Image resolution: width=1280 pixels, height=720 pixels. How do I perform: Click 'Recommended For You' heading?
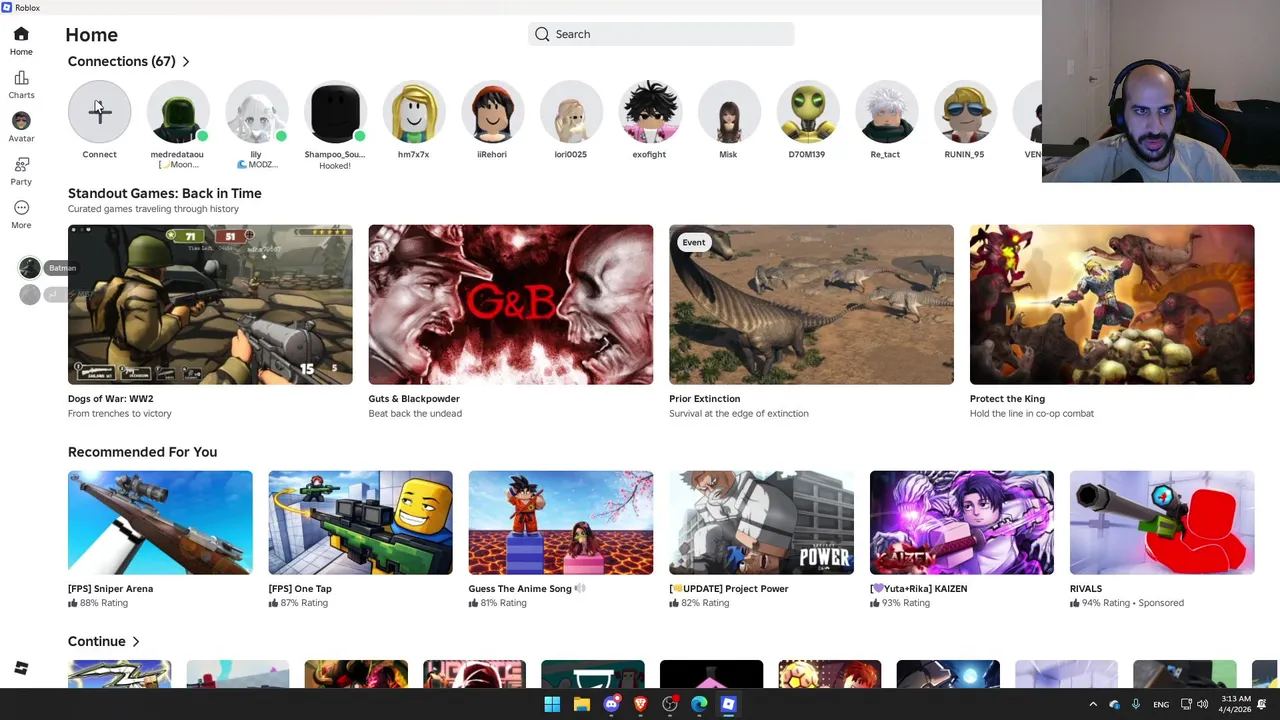(142, 452)
